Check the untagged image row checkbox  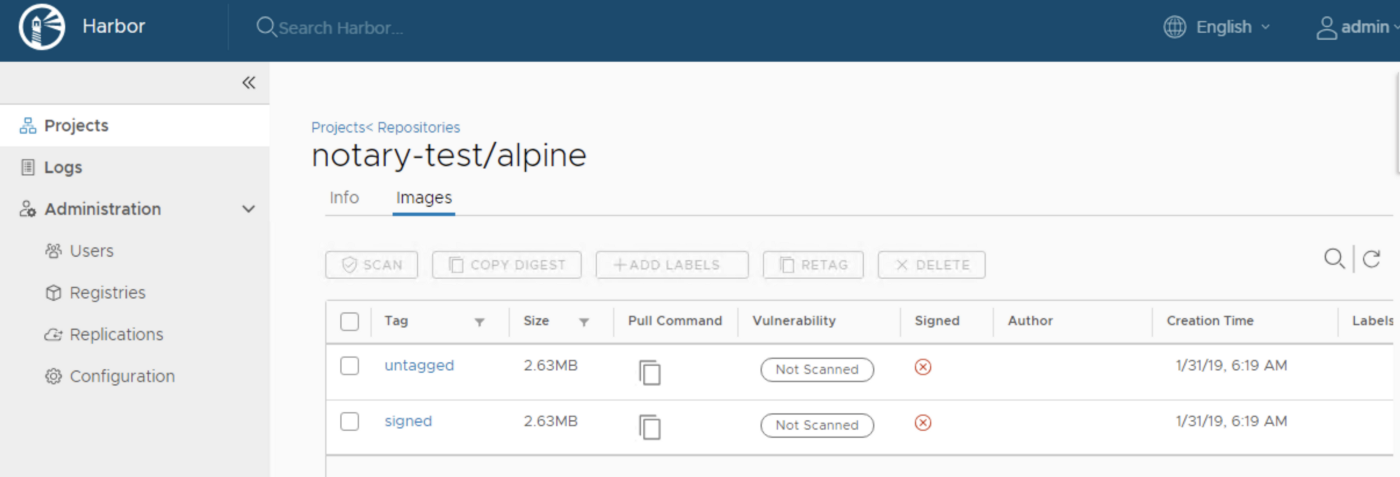pyautogui.click(x=349, y=366)
